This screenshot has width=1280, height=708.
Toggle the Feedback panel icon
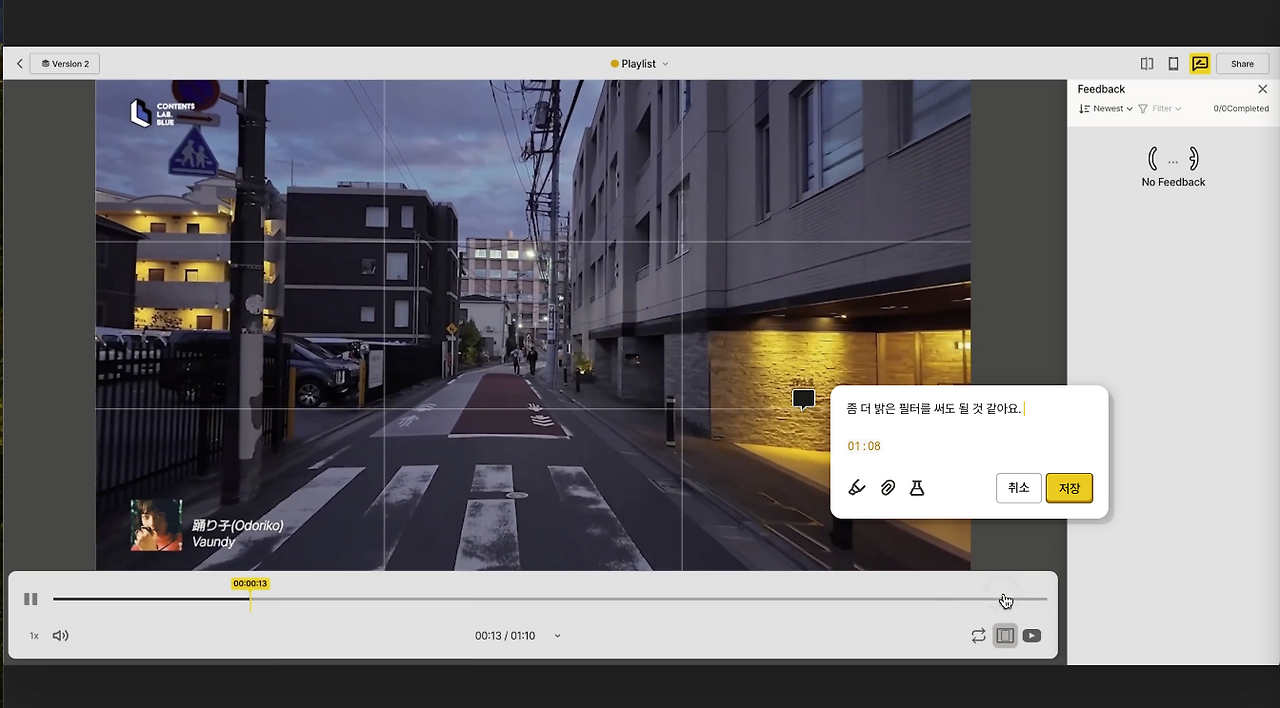tap(1200, 64)
